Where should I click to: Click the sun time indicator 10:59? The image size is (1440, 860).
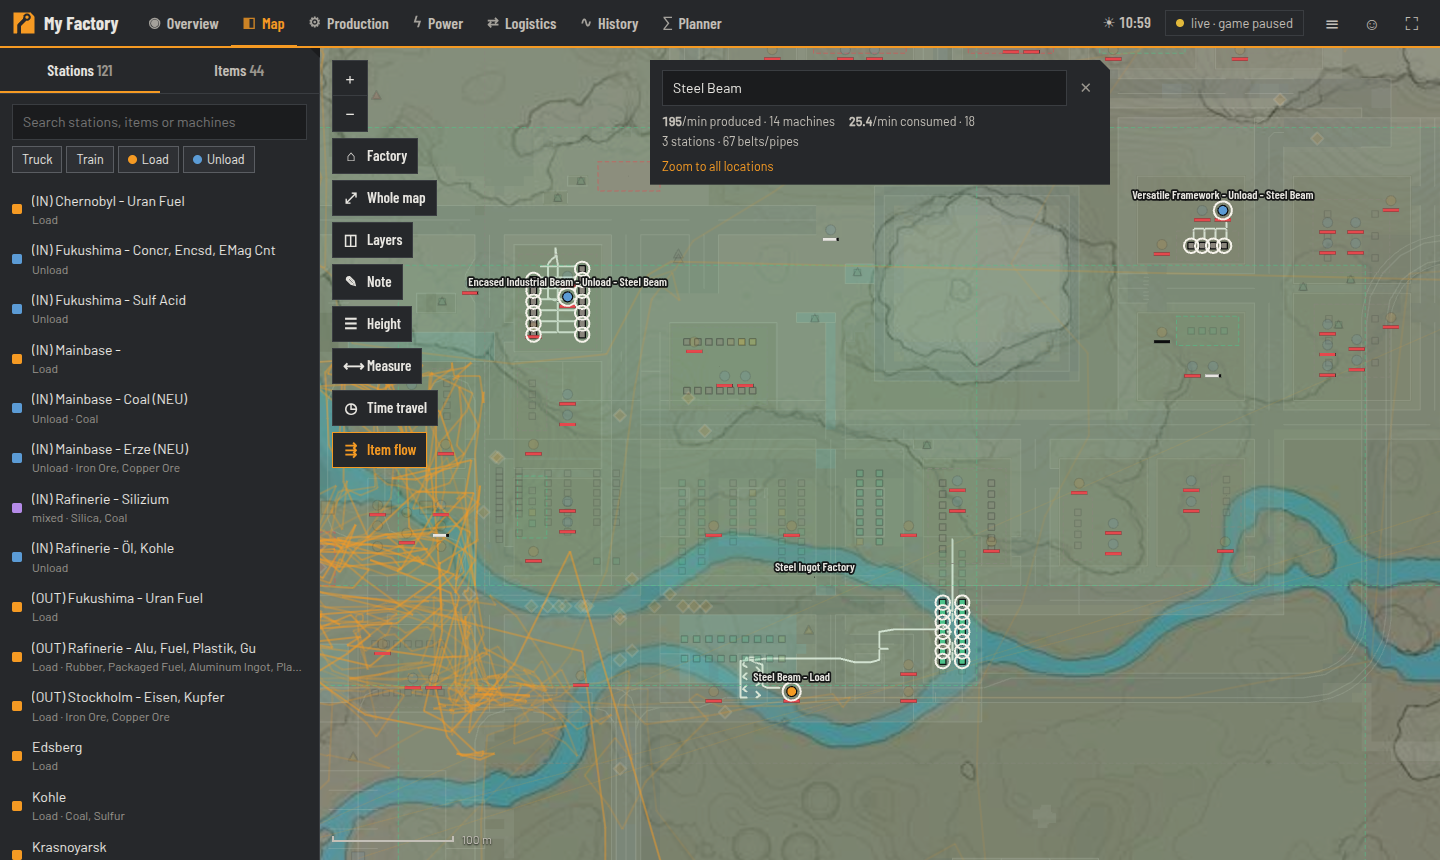pos(1127,23)
